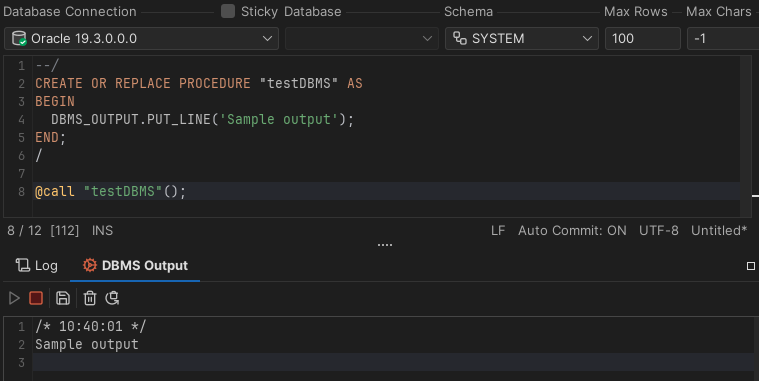Click the Max Rows field showing 100
Viewport: 759px width, 381px height.
click(643, 38)
